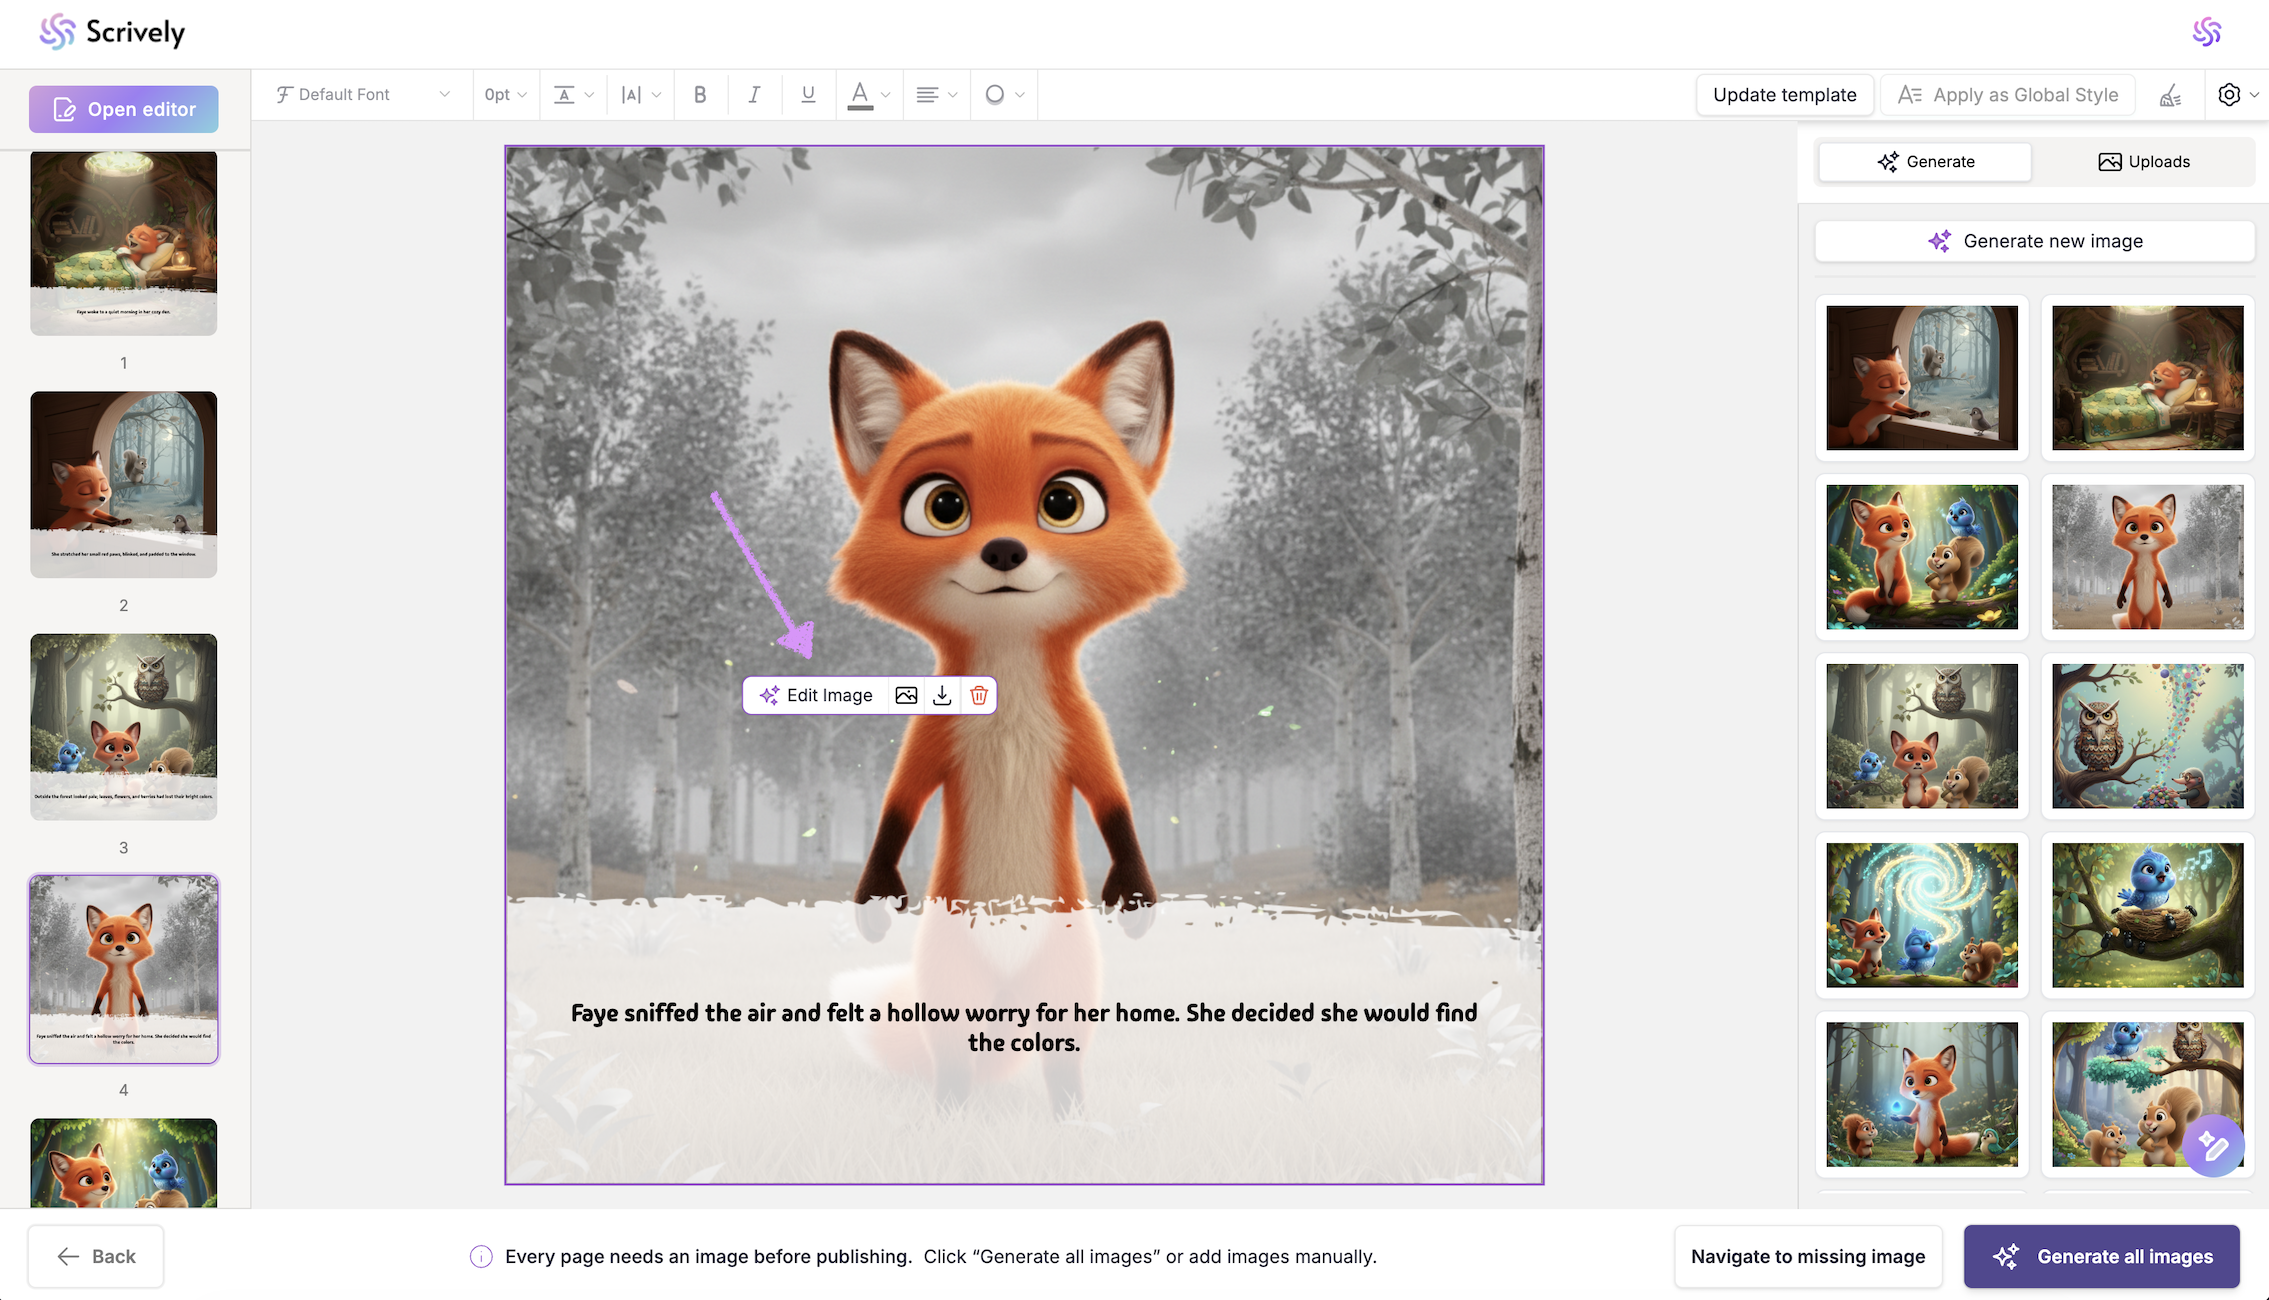
Task: Click the clear formatting brush icon
Action: point(2170,95)
